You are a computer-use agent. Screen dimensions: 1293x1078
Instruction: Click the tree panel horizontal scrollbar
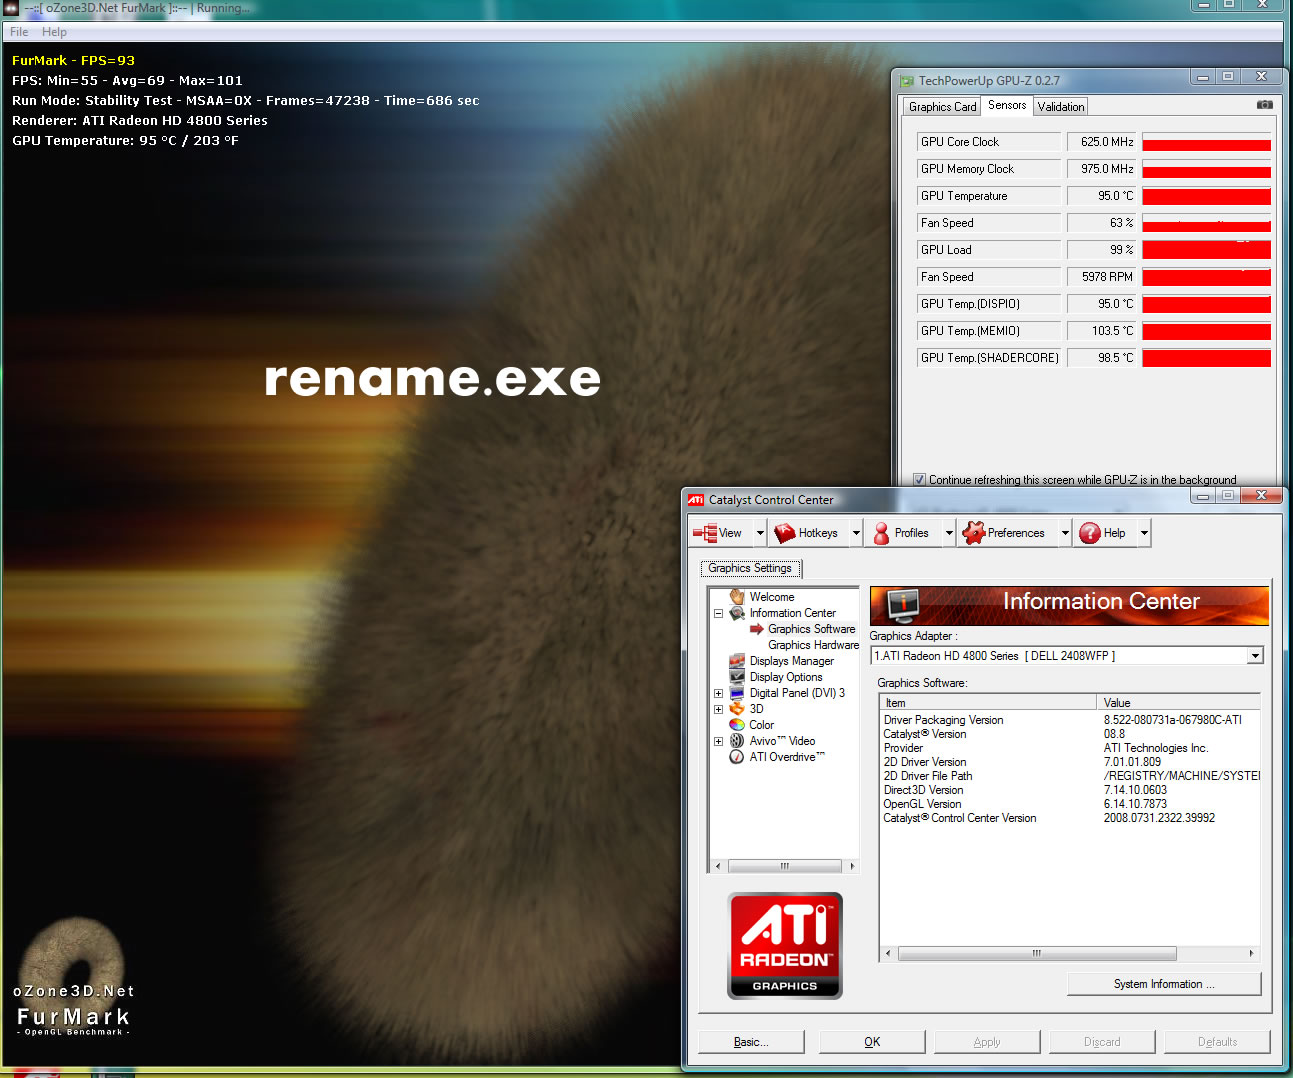pos(784,866)
